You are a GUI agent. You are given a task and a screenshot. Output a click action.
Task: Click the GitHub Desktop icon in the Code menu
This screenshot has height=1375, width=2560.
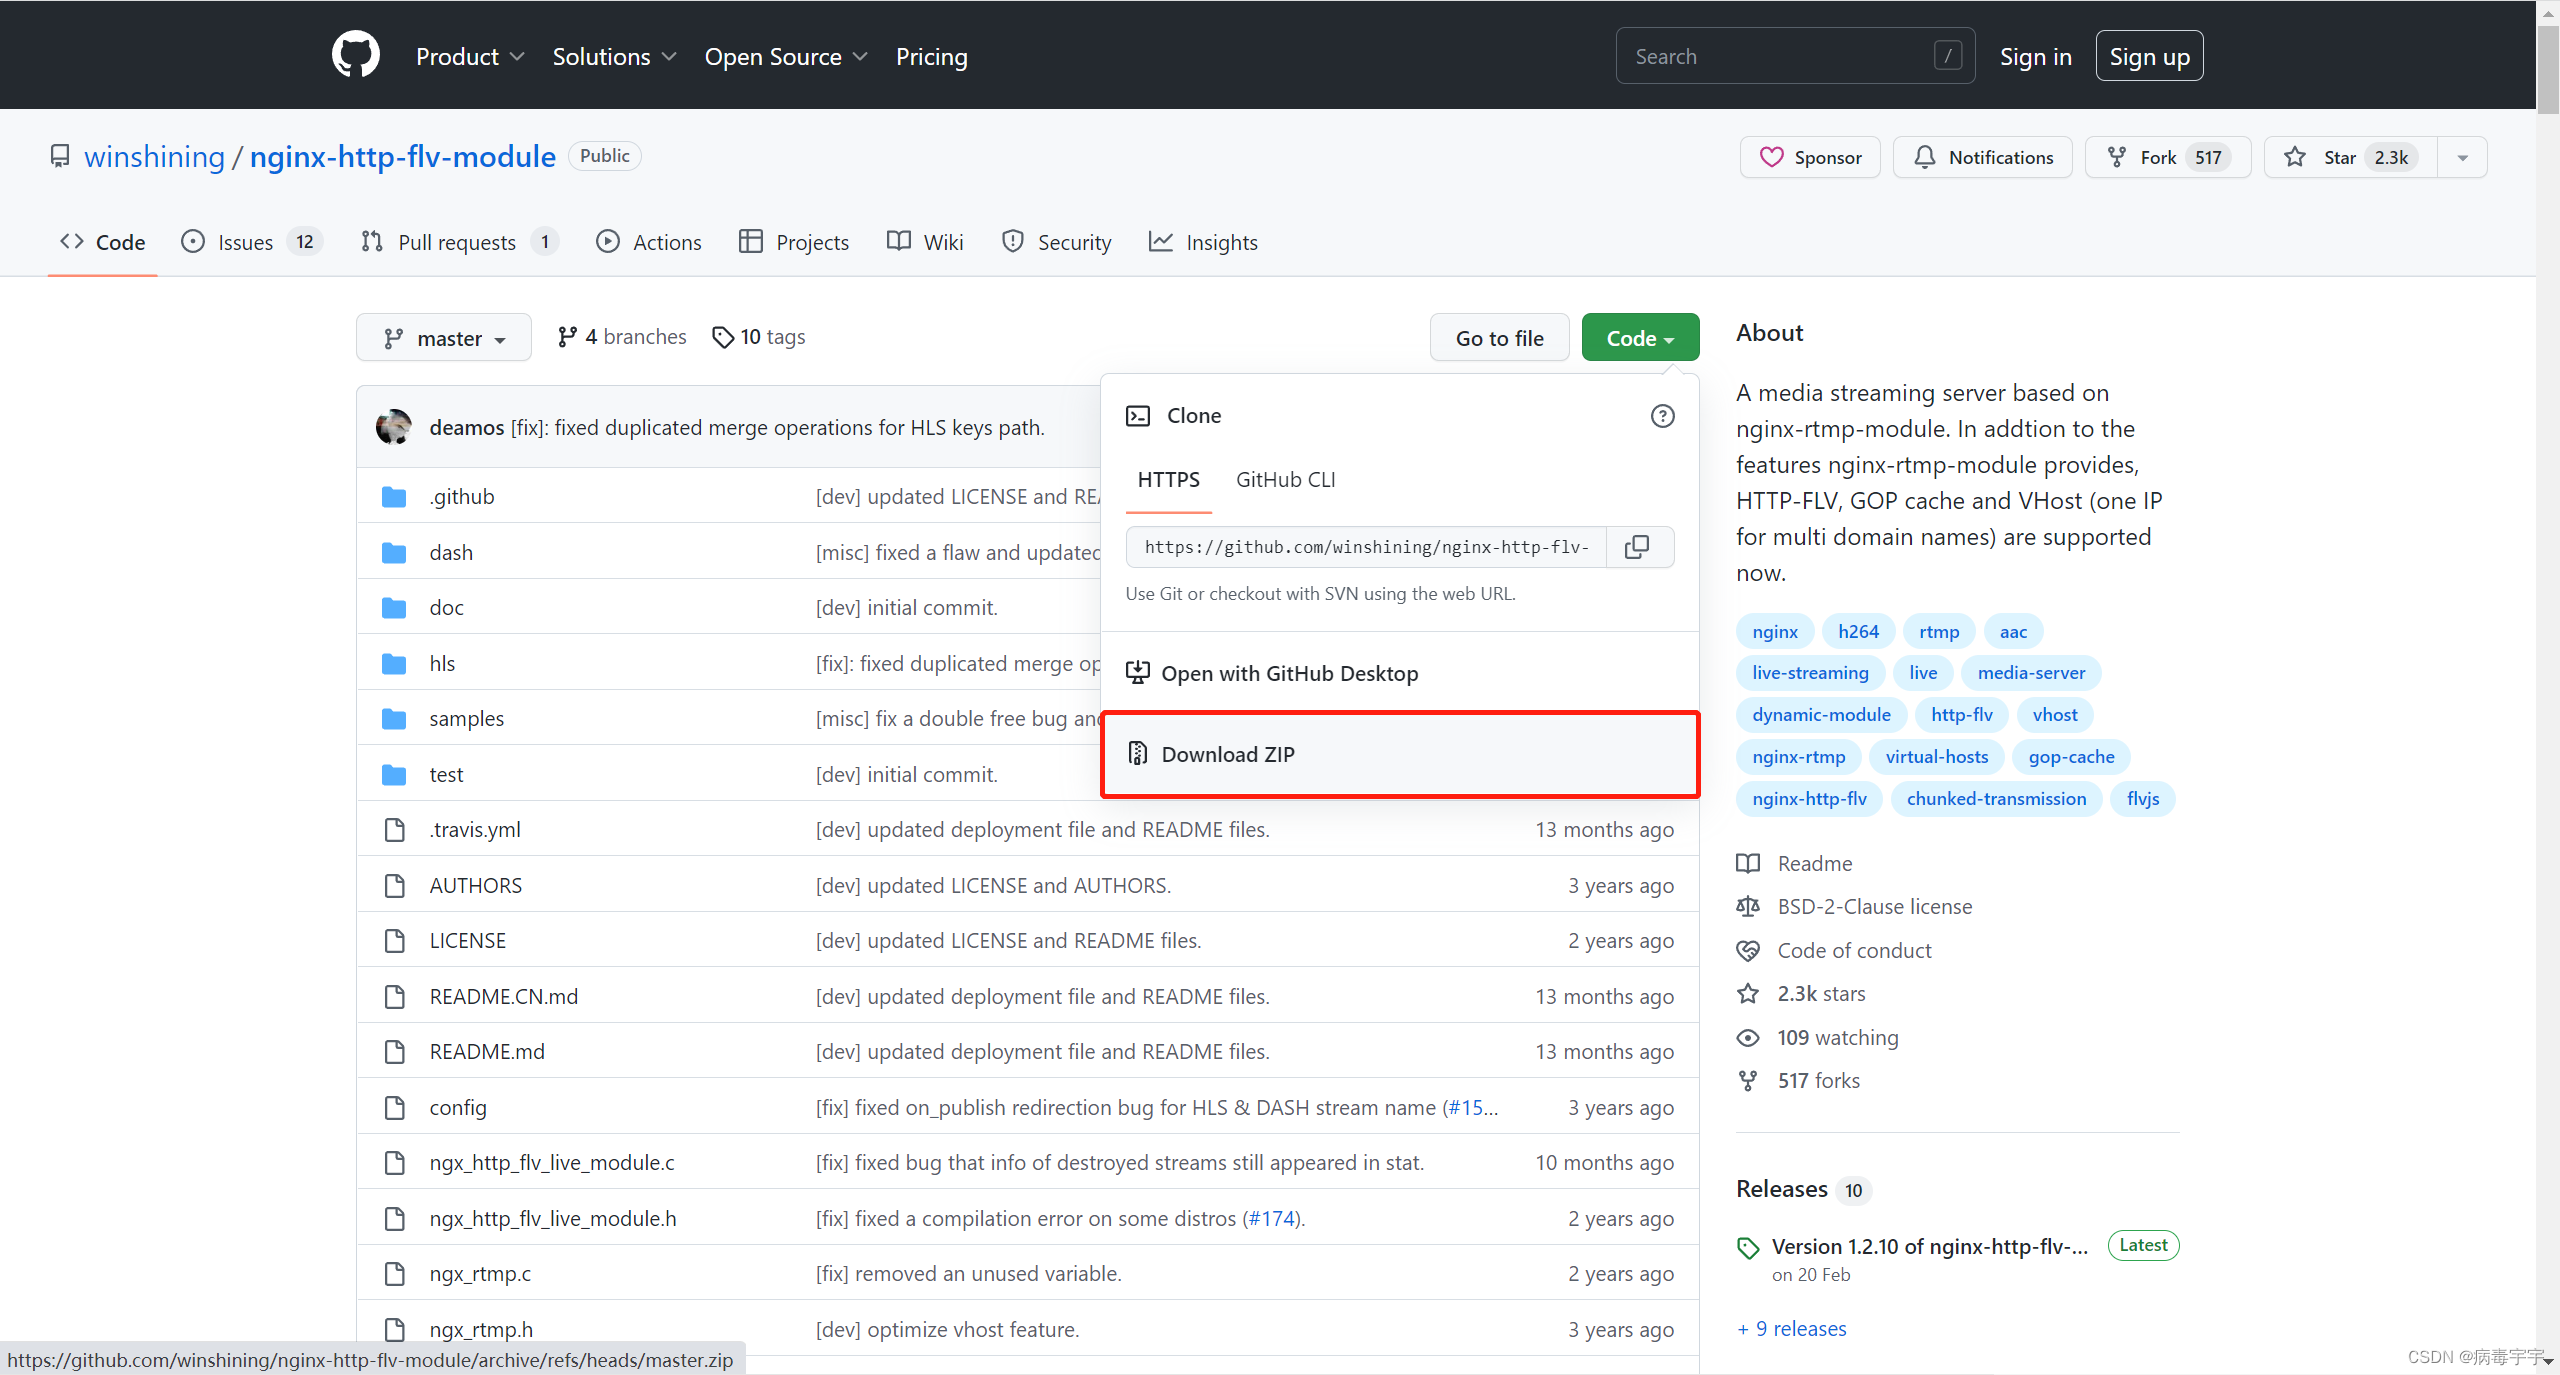coord(1138,673)
